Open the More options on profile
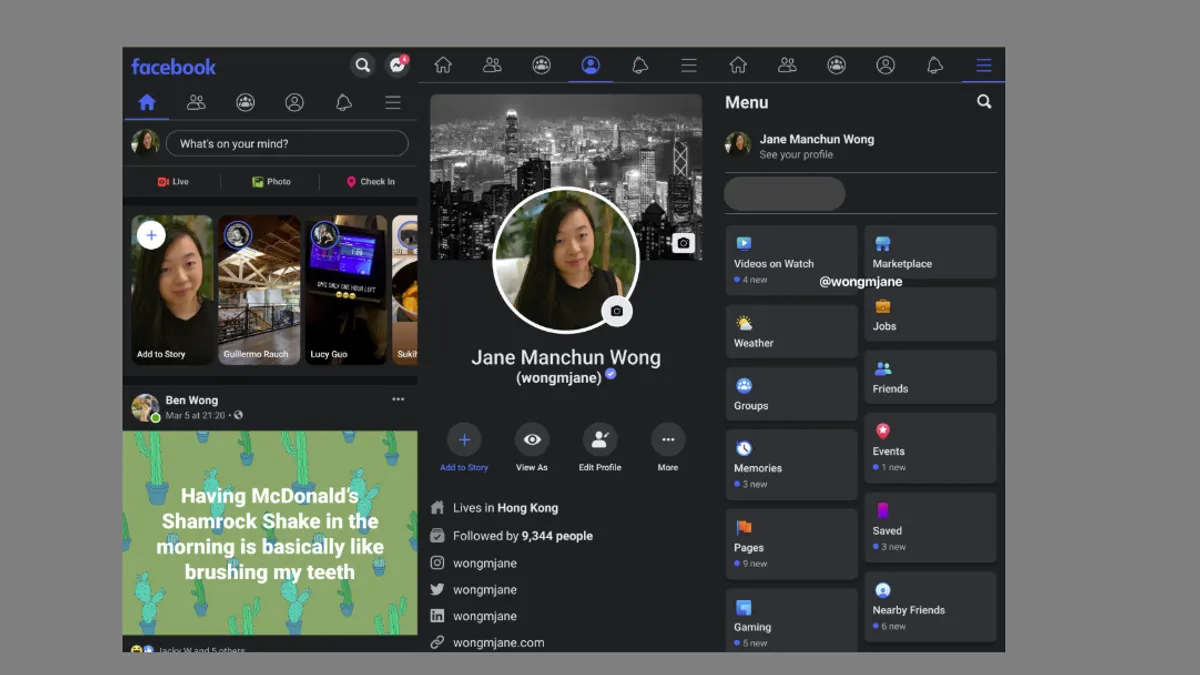 668,447
